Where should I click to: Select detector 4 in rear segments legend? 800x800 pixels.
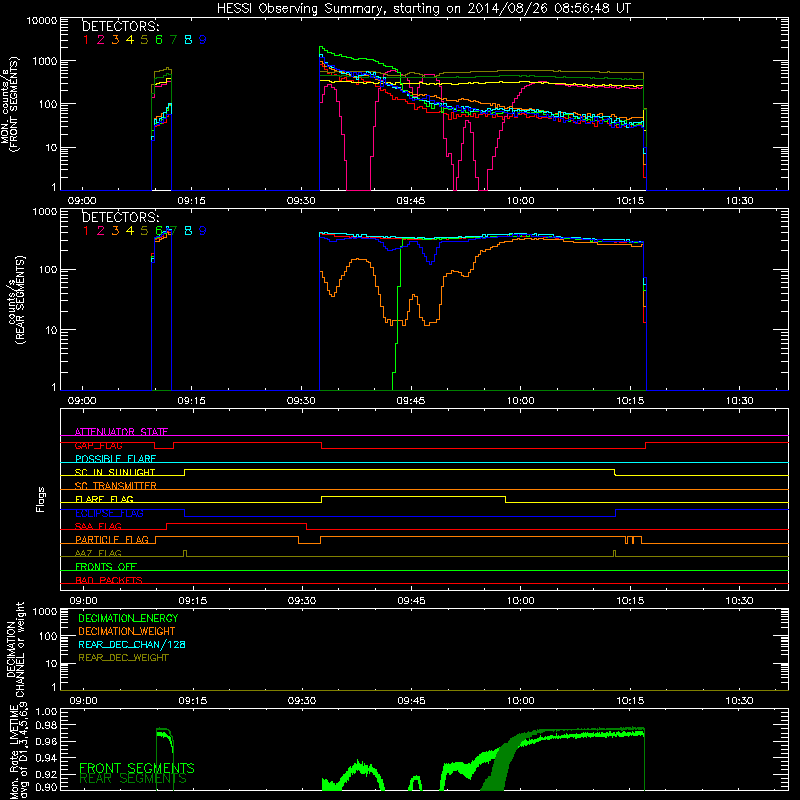coord(130,231)
